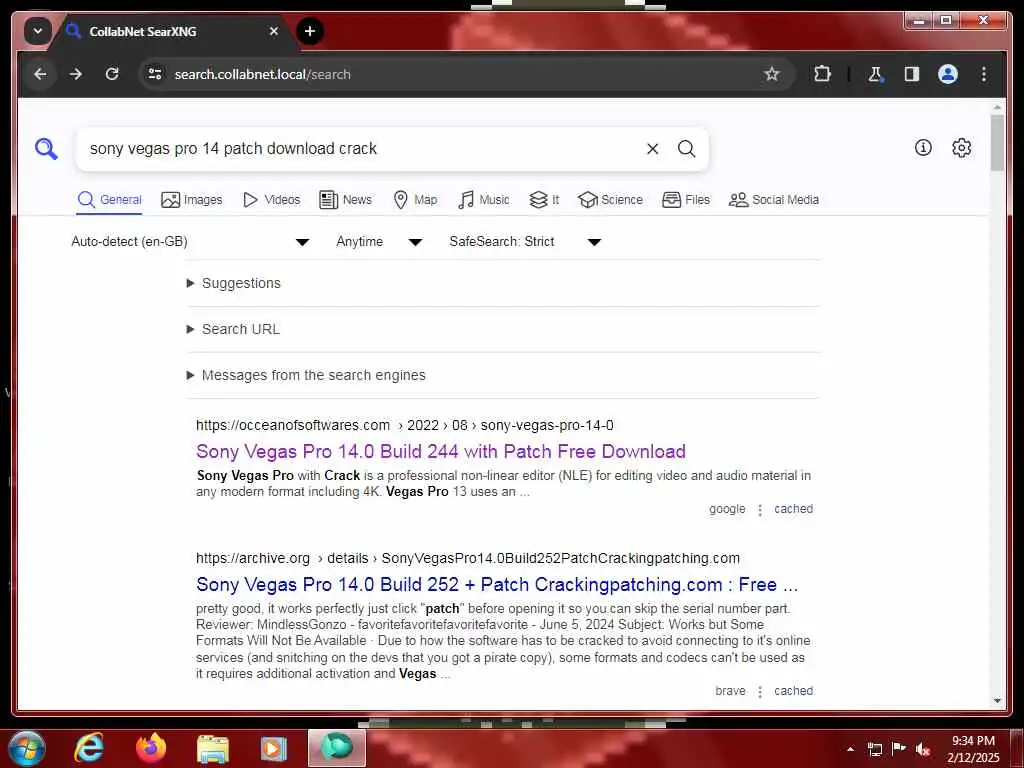
Task: Open Sony Vegas Pro 14.0 Build 244 result
Action: (x=441, y=451)
